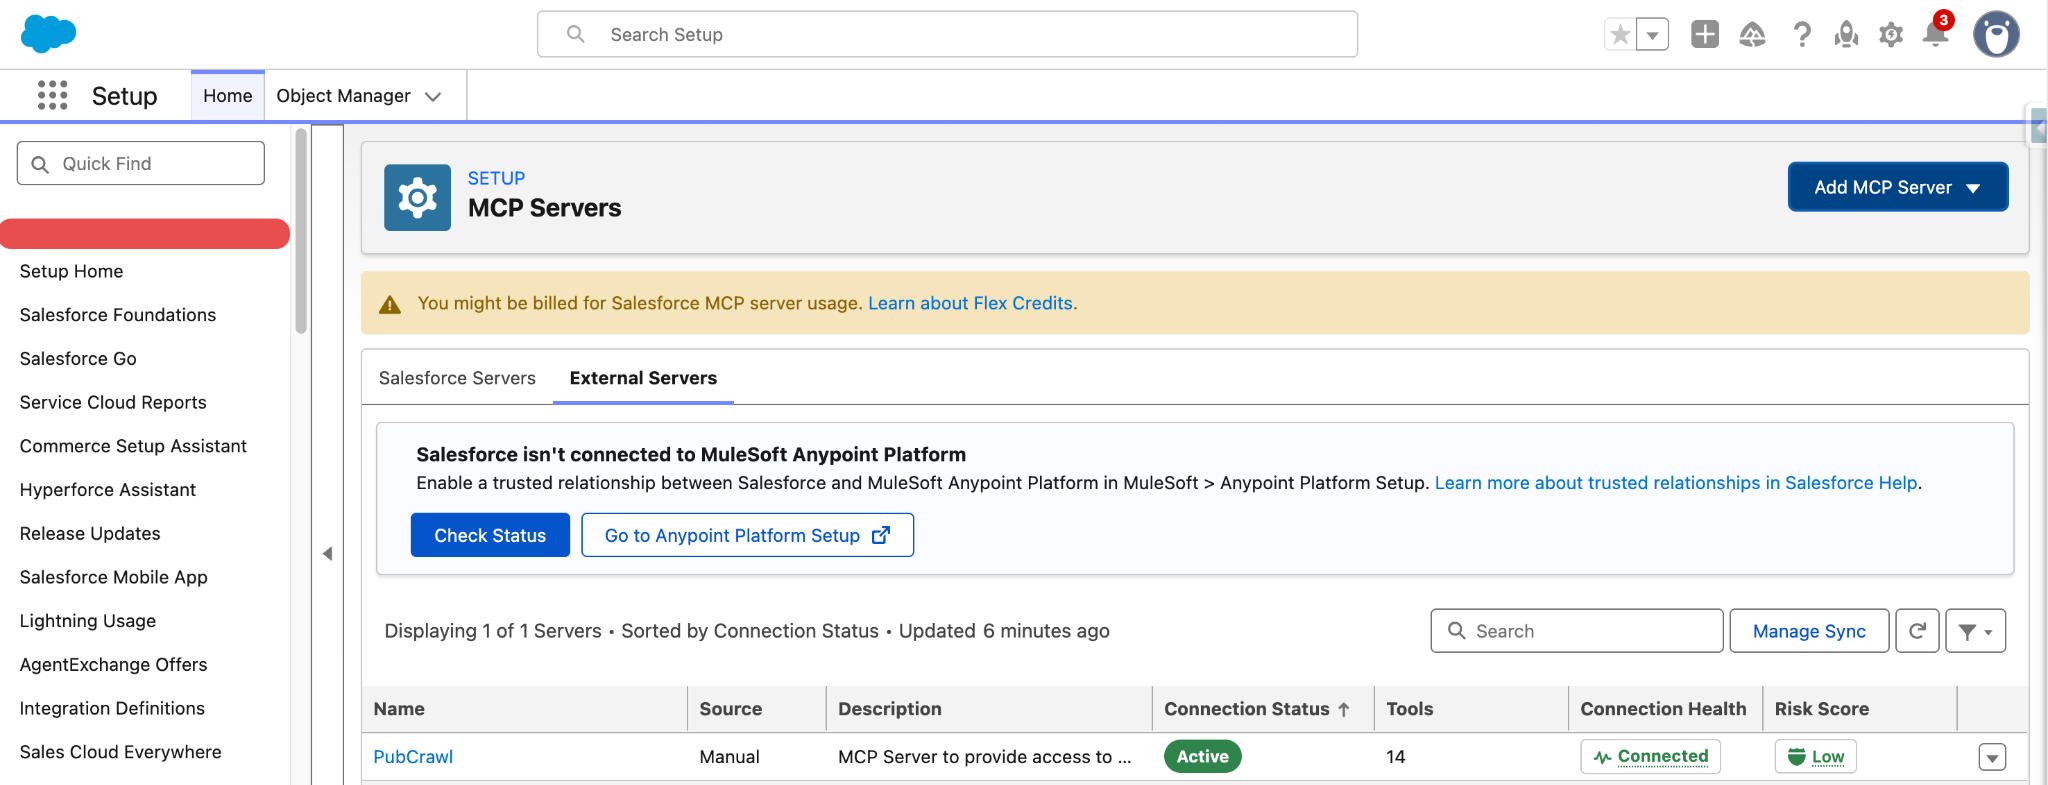
Task: Open the PubCrawl server link
Action: (413, 757)
